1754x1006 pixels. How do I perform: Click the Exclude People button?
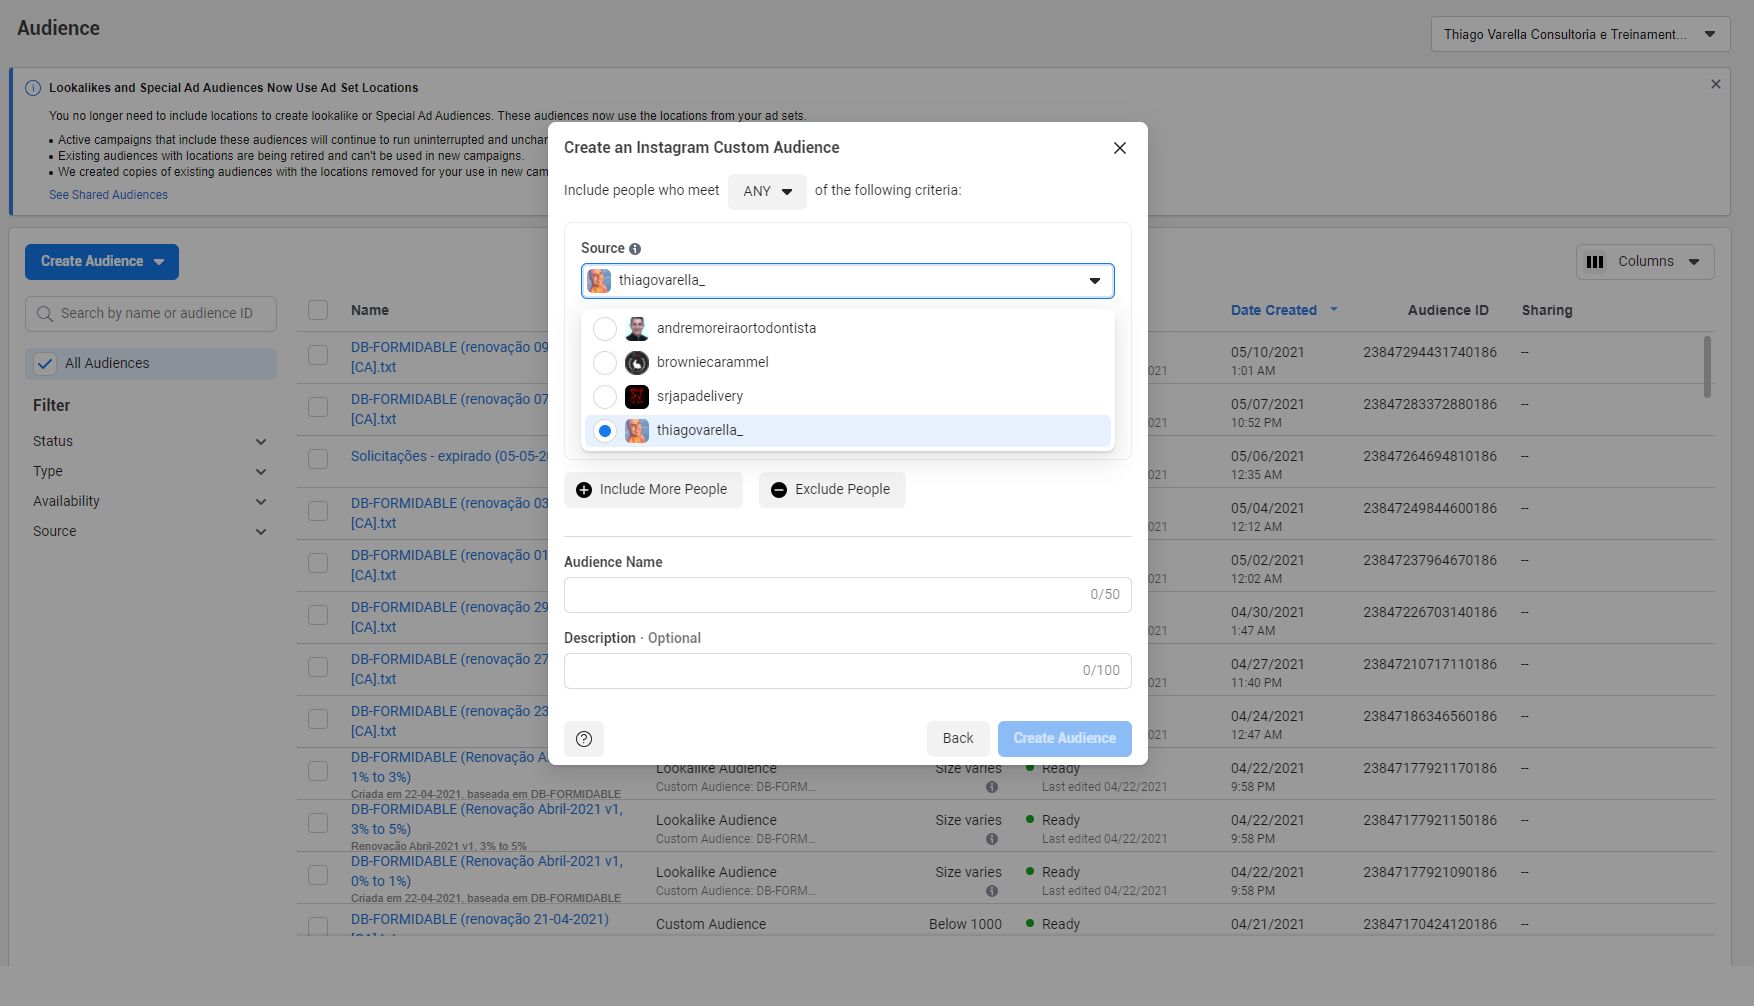831,490
